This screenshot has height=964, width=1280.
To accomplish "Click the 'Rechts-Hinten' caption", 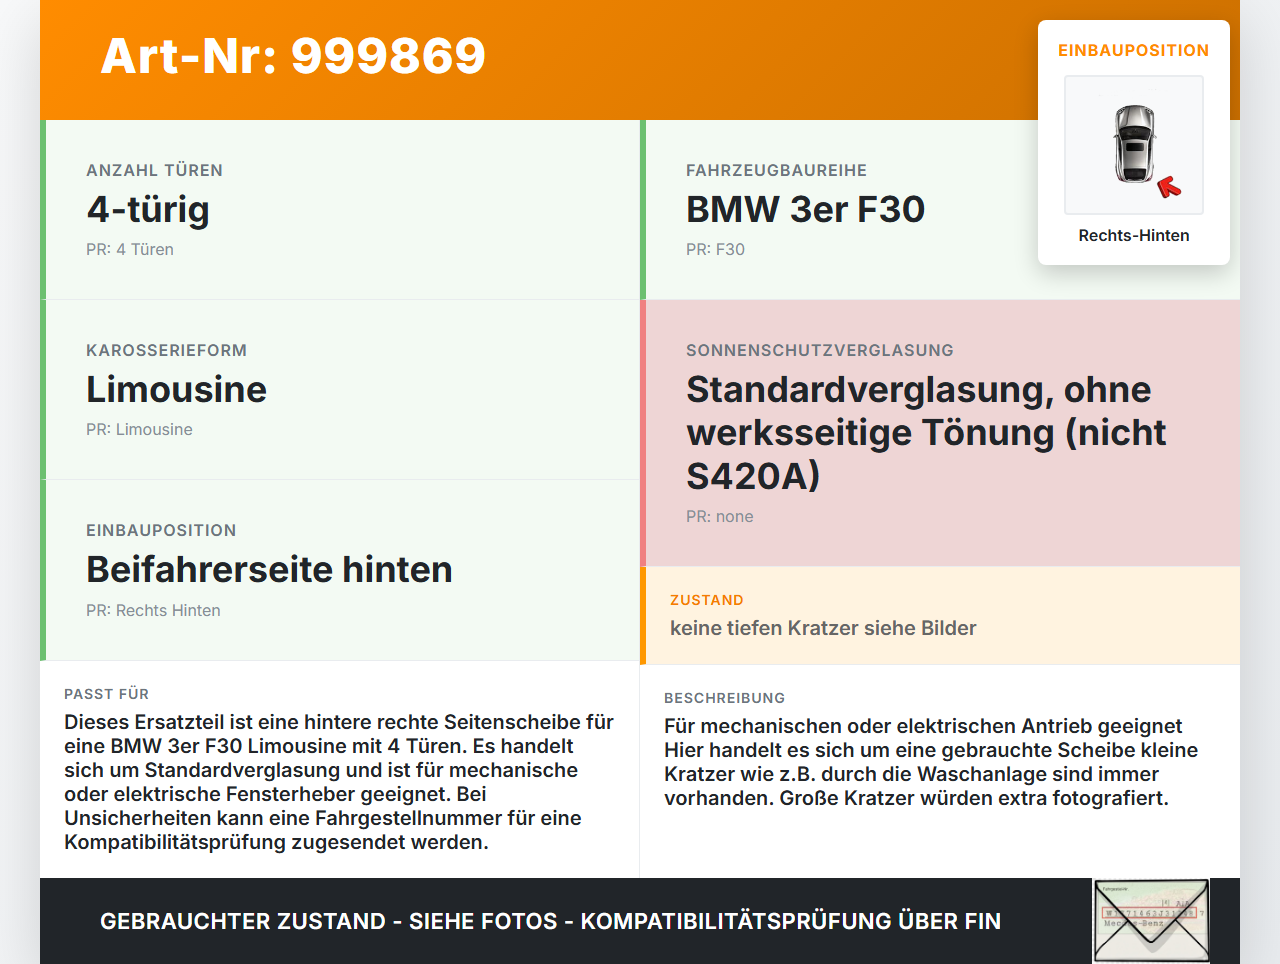I will [1134, 235].
